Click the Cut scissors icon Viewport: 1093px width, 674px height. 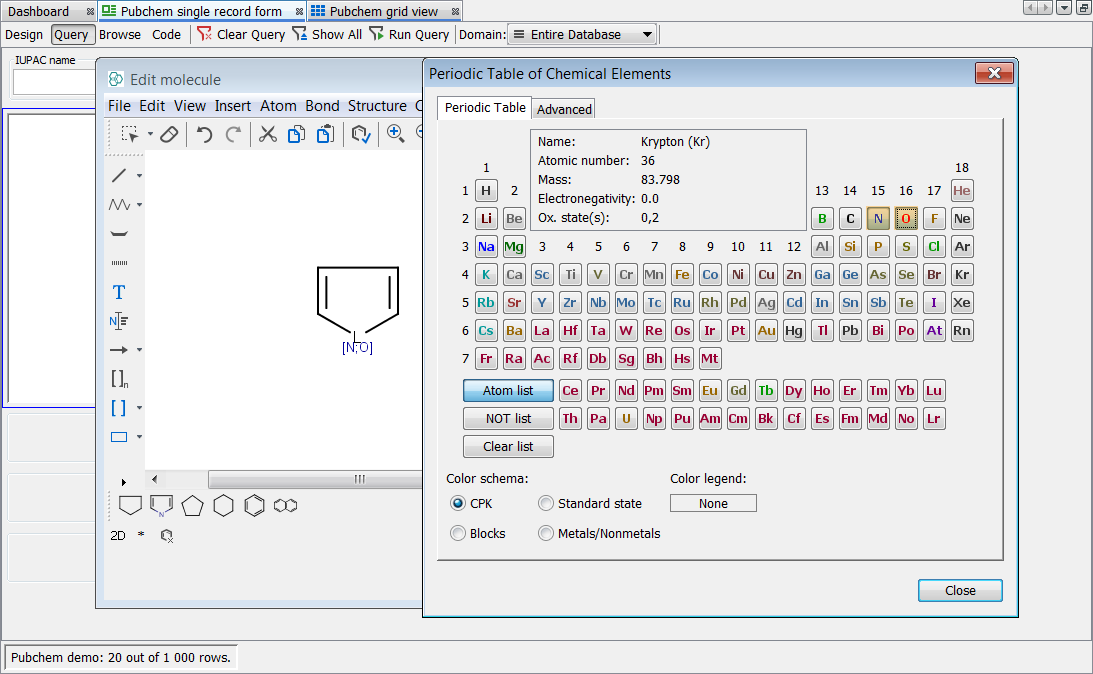click(268, 134)
